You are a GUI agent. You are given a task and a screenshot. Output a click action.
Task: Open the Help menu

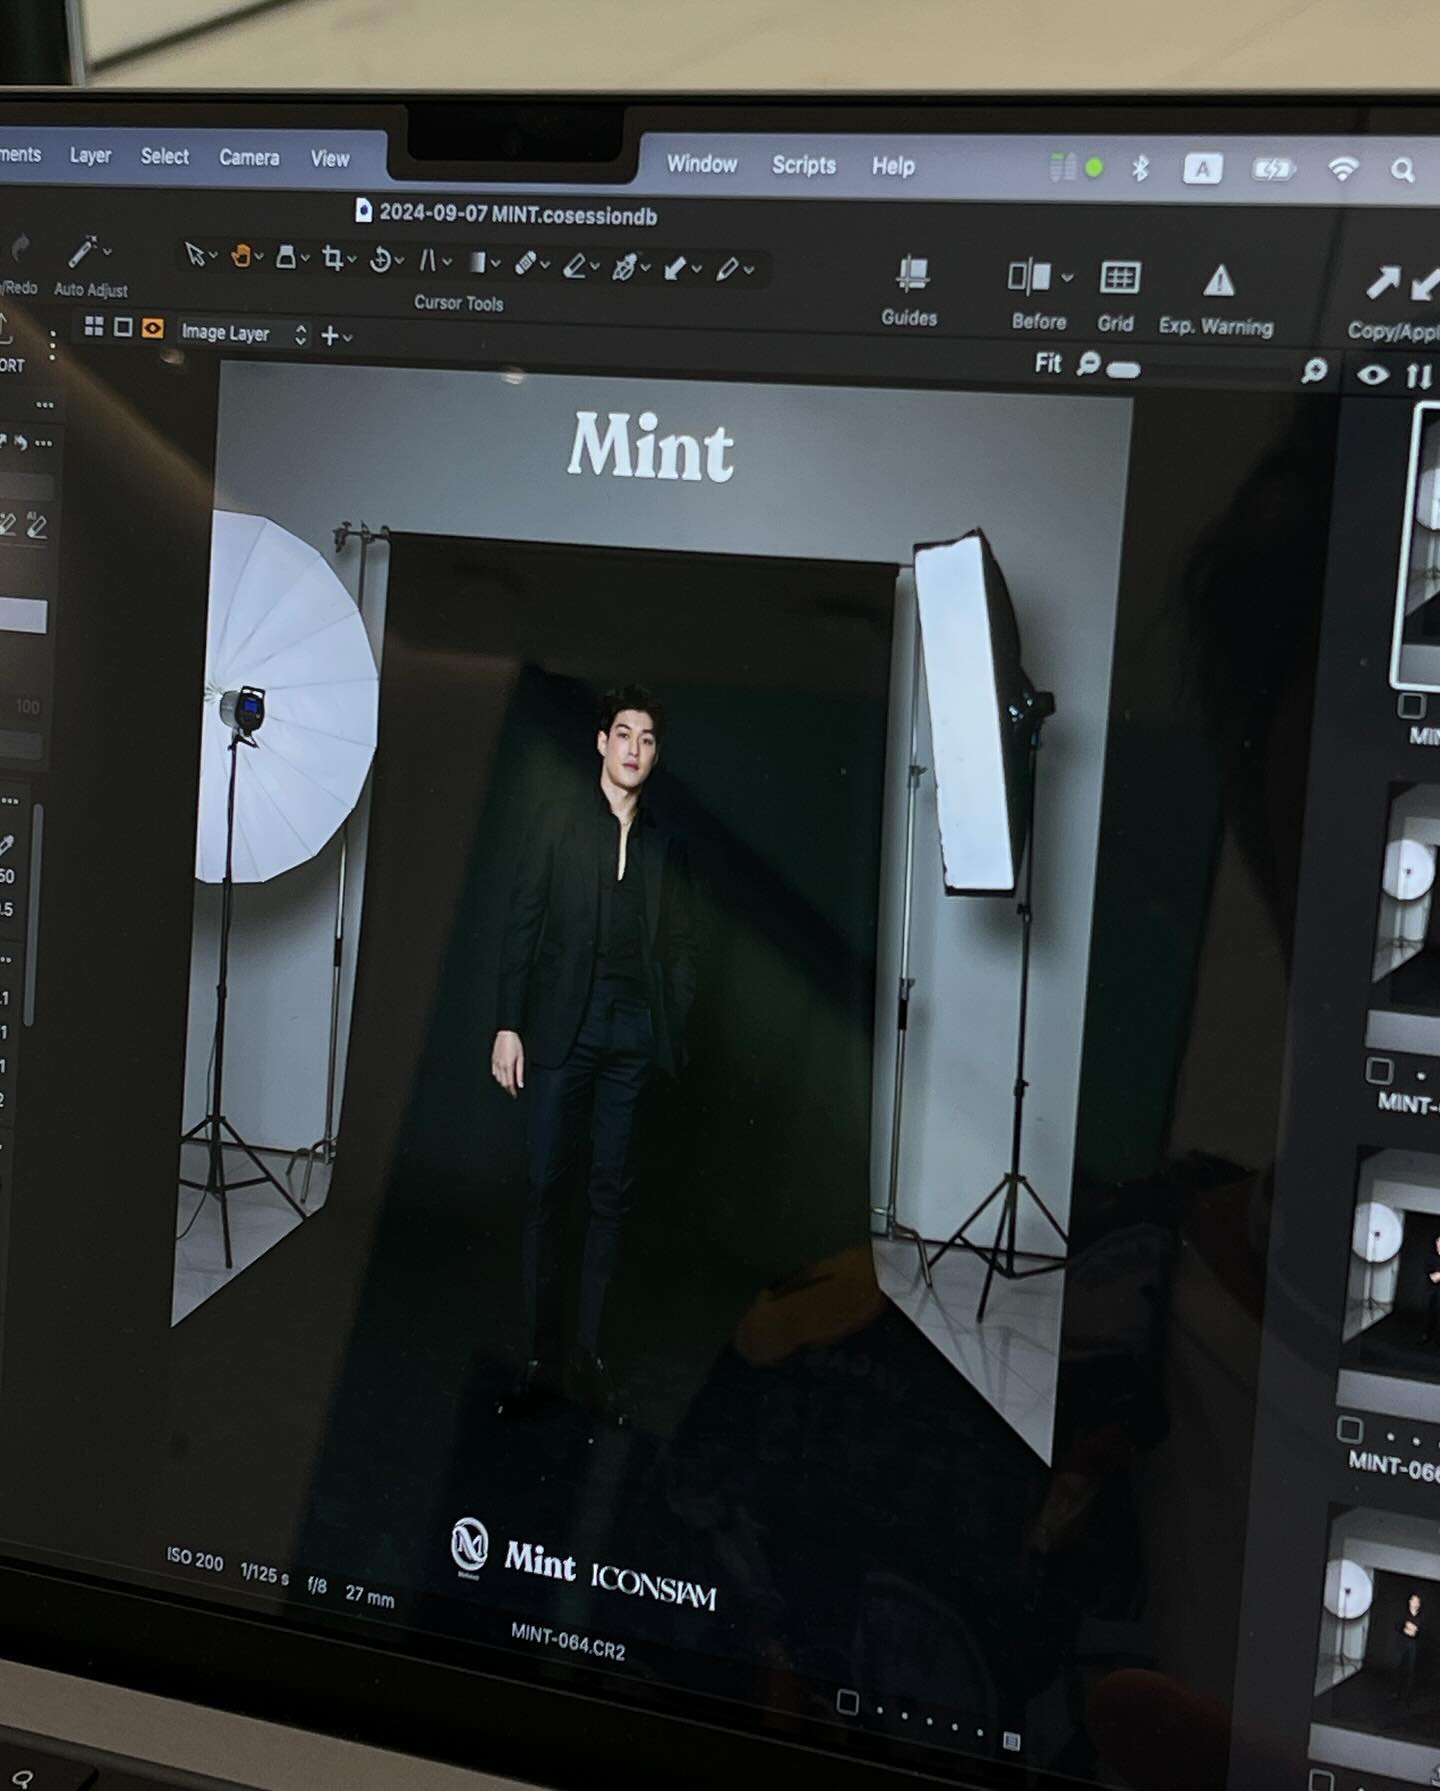[893, 166]
